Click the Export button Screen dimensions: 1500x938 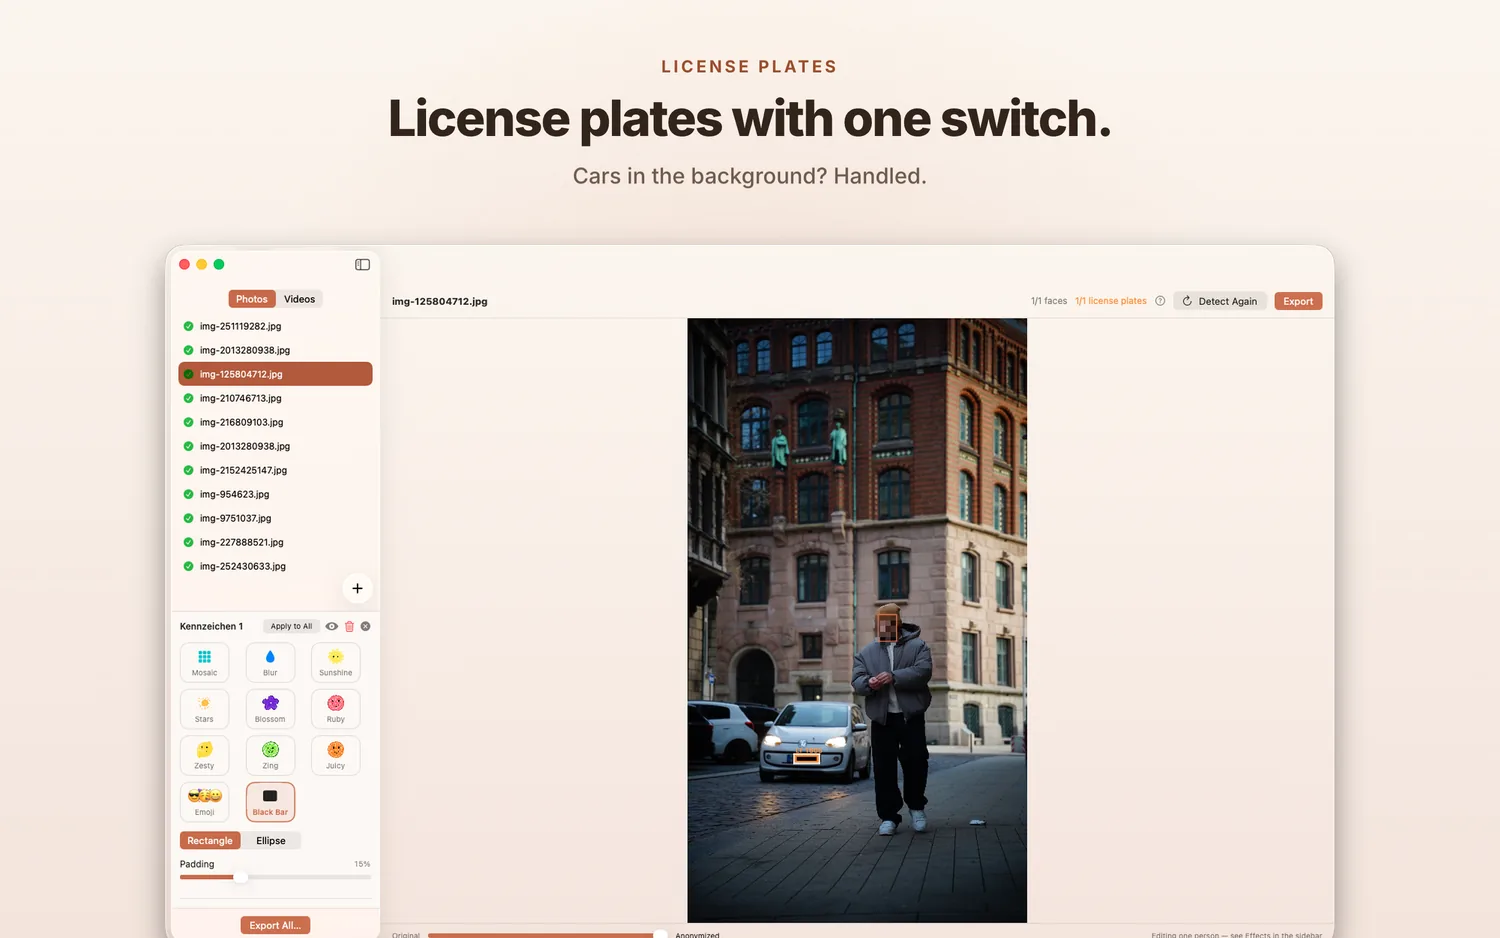1298,301
